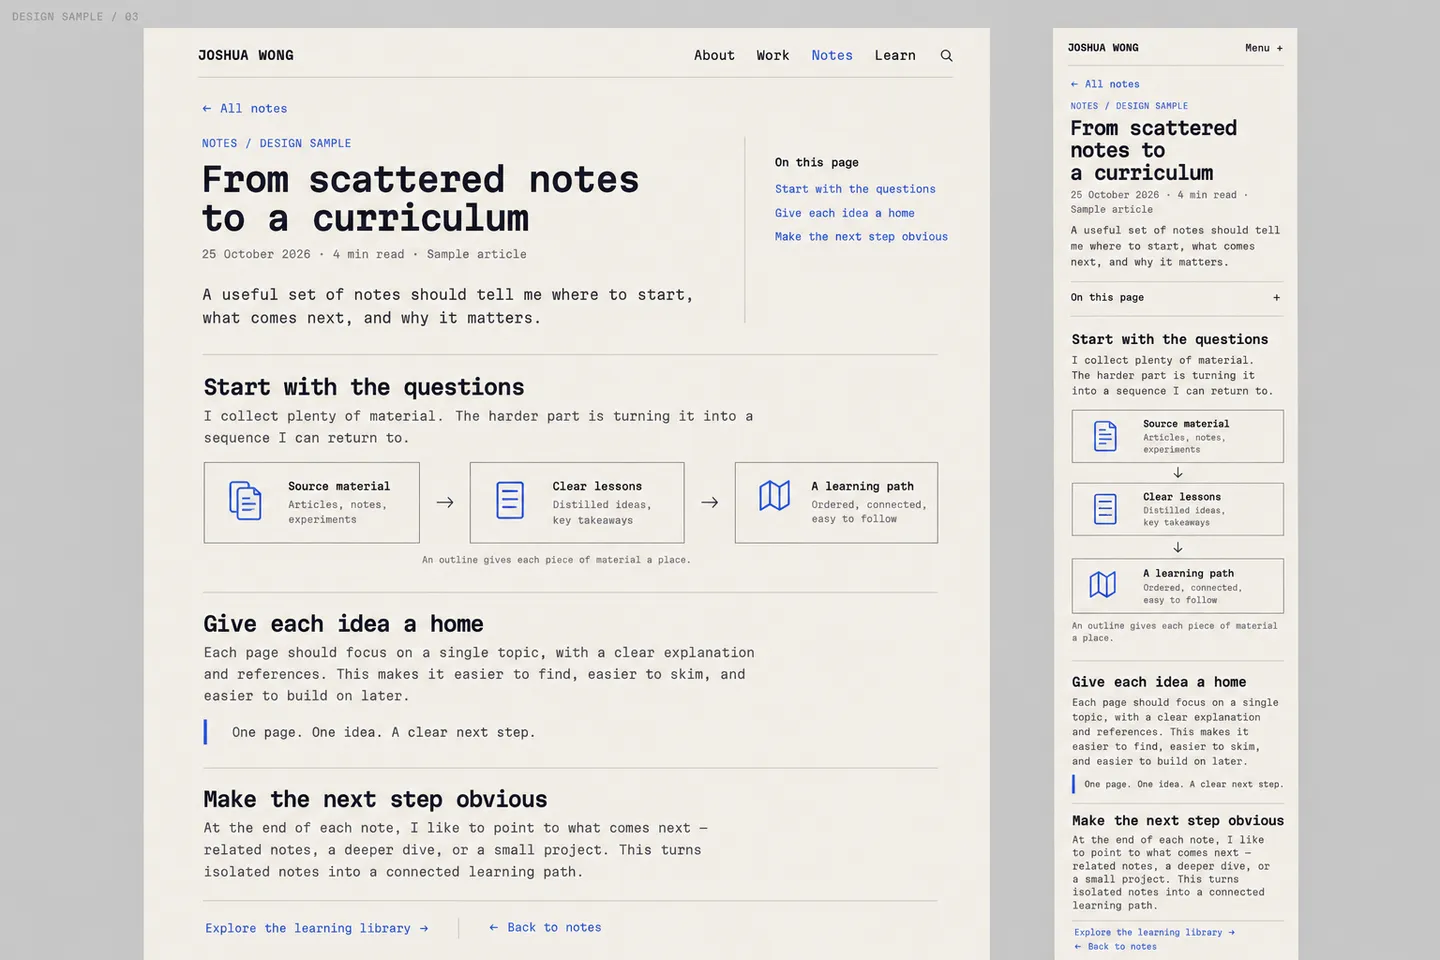
Task: Click the learning path map icon in mobile view
Action: coord(1102,584)
